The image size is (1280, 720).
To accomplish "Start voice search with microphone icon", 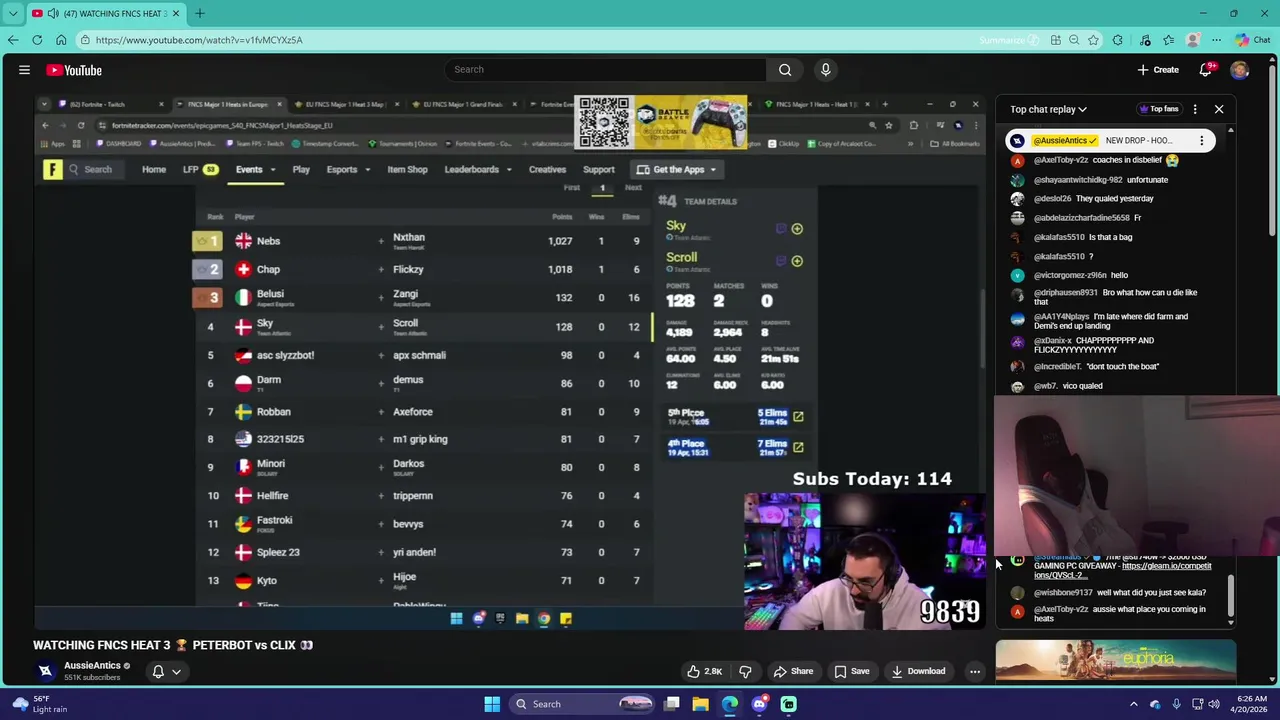I will 825,69.
